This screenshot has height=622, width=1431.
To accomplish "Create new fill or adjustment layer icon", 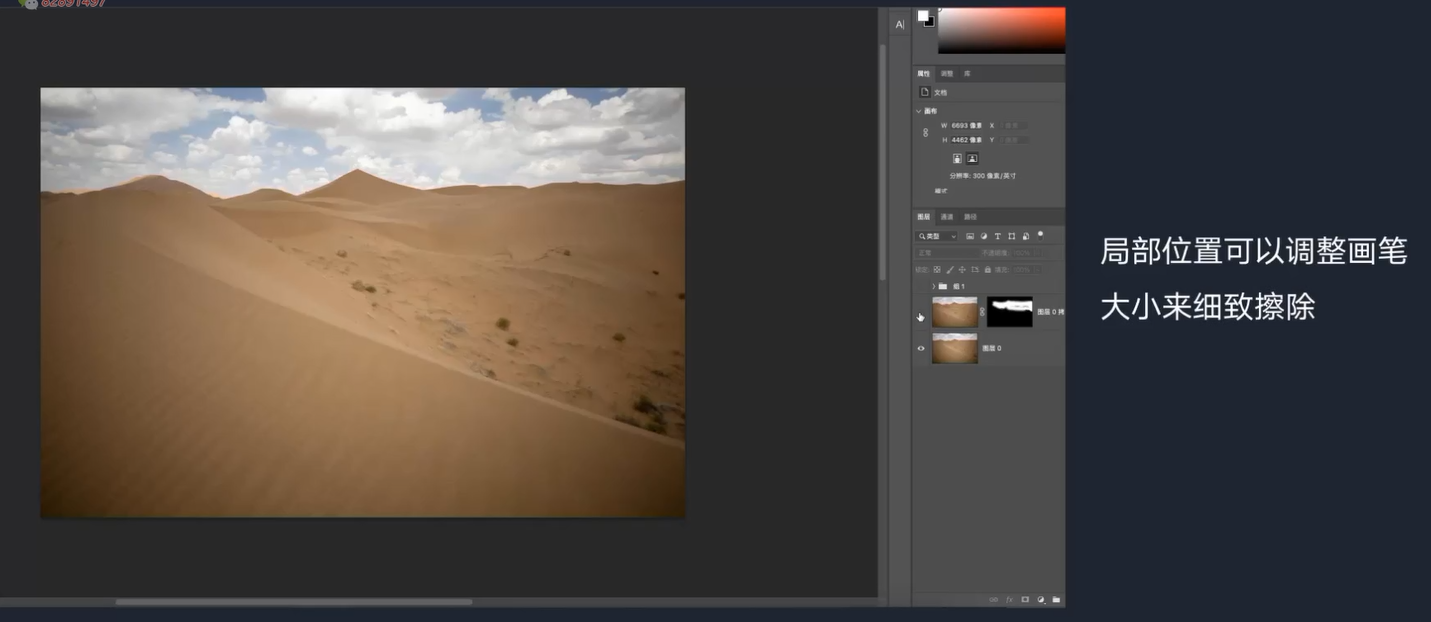I will point(1040,600).
